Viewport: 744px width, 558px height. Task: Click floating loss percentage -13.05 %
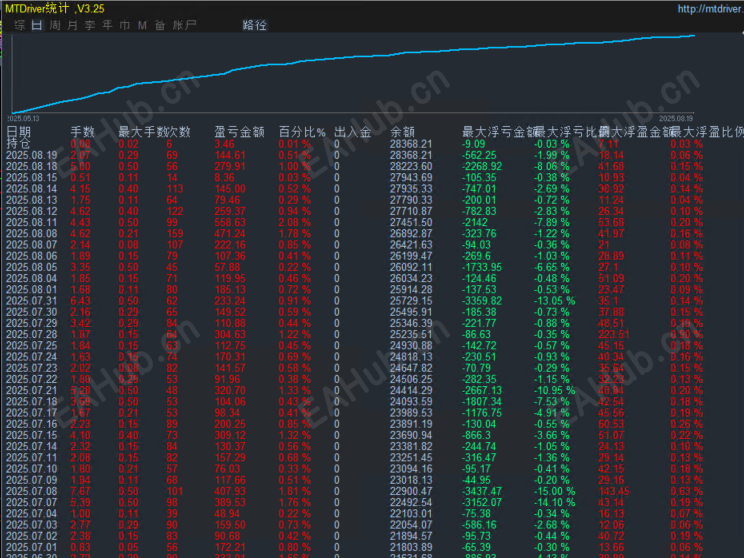[554, 301]
